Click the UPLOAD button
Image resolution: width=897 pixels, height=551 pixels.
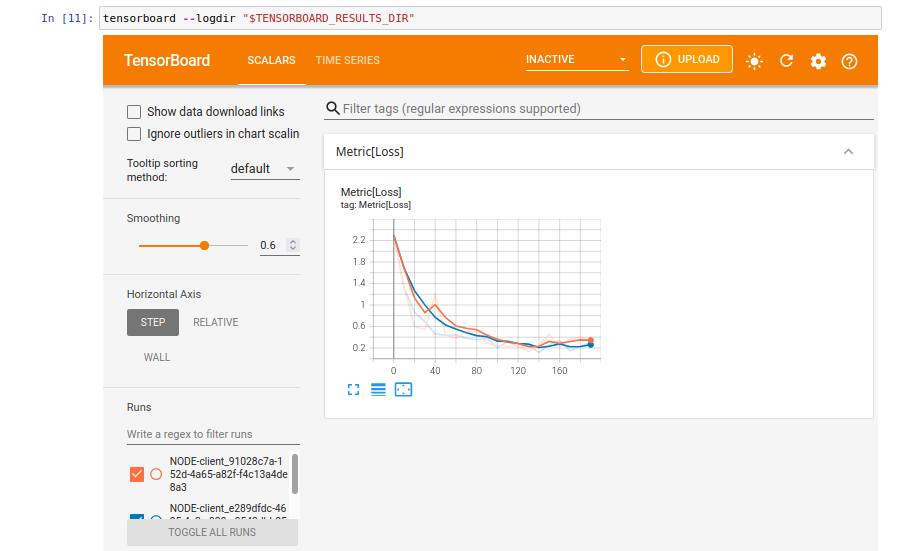coord(686,60)
